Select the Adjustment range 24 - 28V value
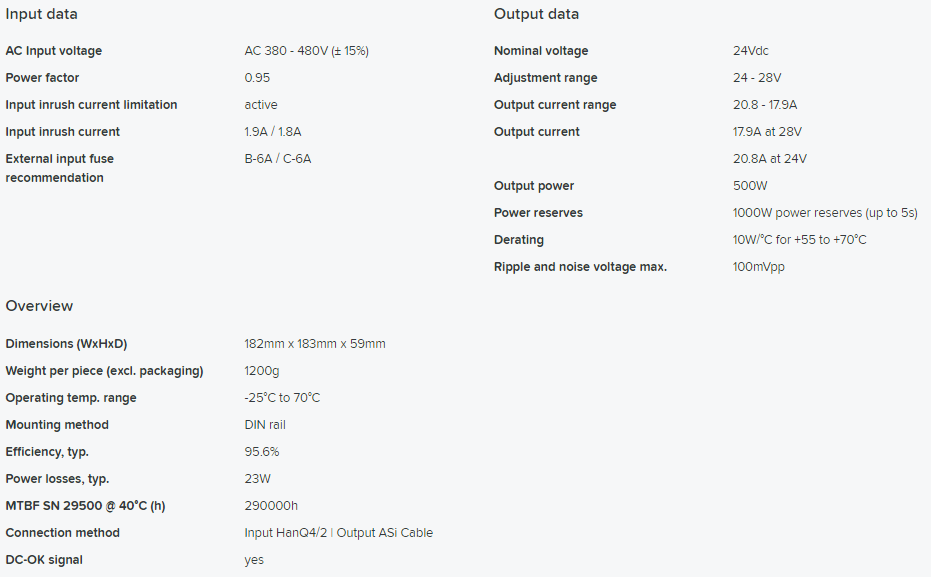The width and height of the screenshot is (931, 577). click(757, 78)
